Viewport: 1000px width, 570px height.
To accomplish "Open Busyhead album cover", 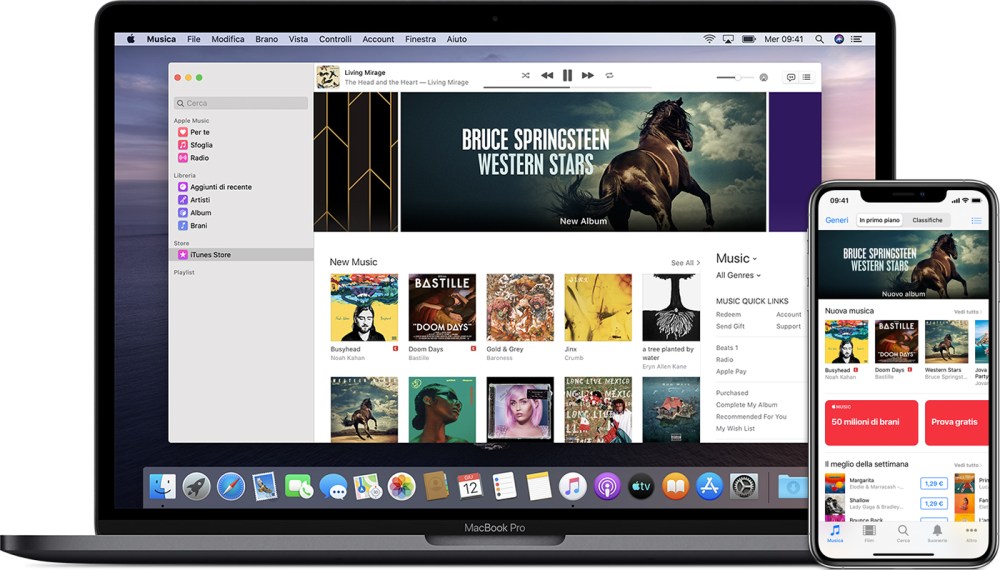I will pyautogui.click(x=364, y=307).
